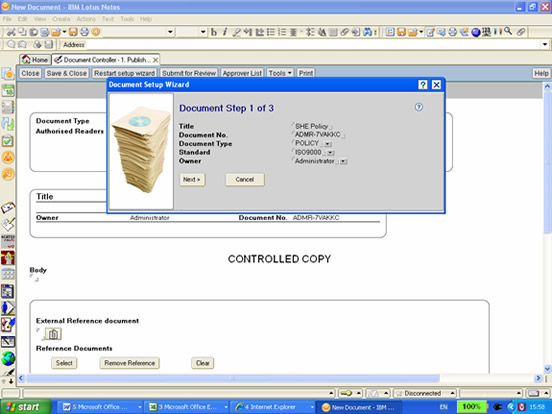Click the Title field containing SHE Policy
Screen dimensions: 552x414
point(312,126)
